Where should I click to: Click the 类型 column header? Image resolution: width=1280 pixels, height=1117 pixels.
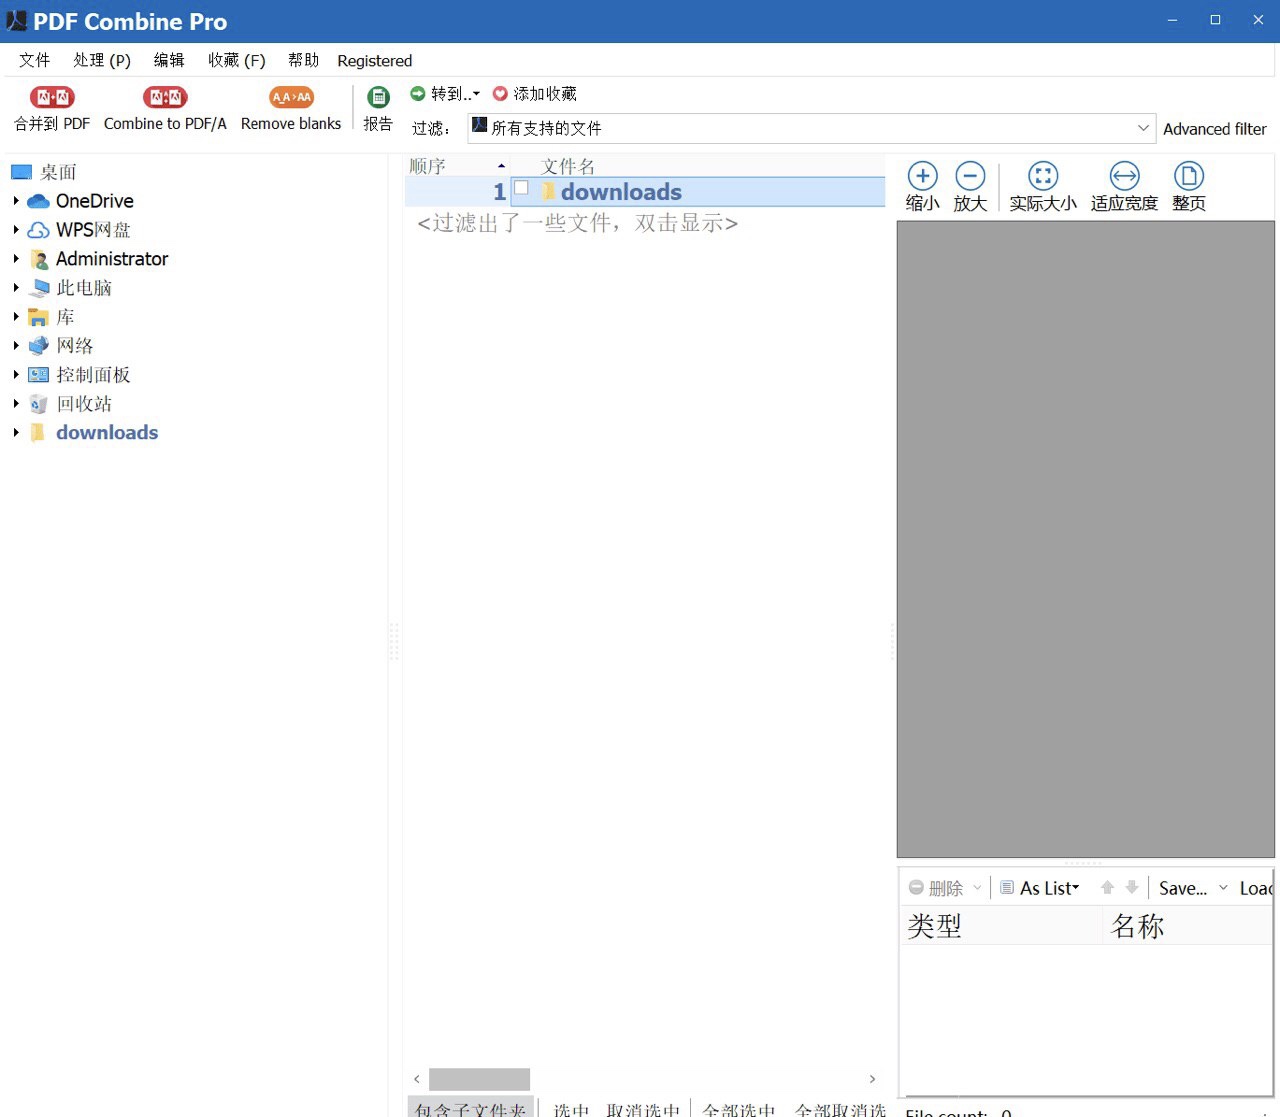[x=1000, y=926]
